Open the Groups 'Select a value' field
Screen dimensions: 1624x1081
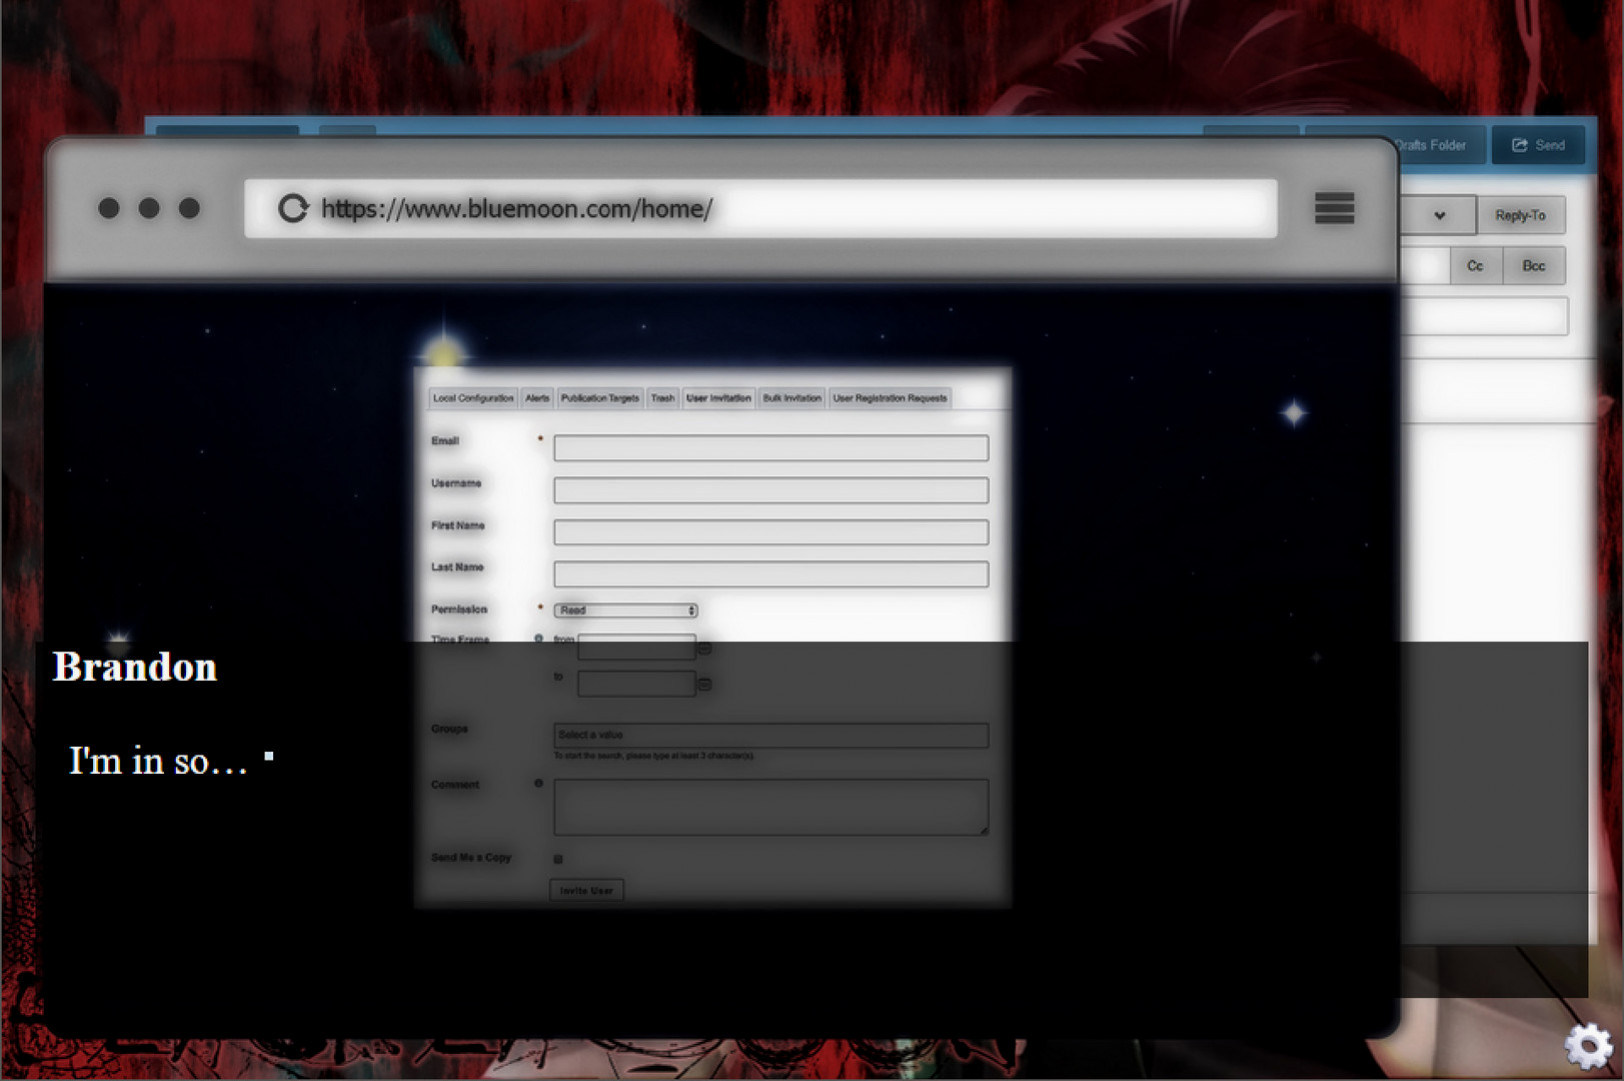771,735
